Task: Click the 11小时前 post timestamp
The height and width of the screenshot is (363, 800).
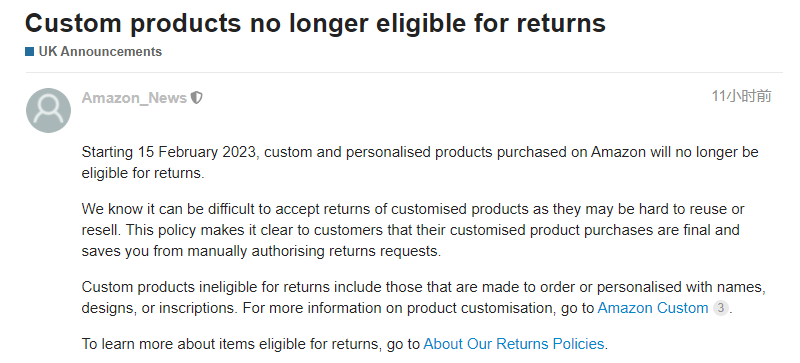Action: pos(741,96)
